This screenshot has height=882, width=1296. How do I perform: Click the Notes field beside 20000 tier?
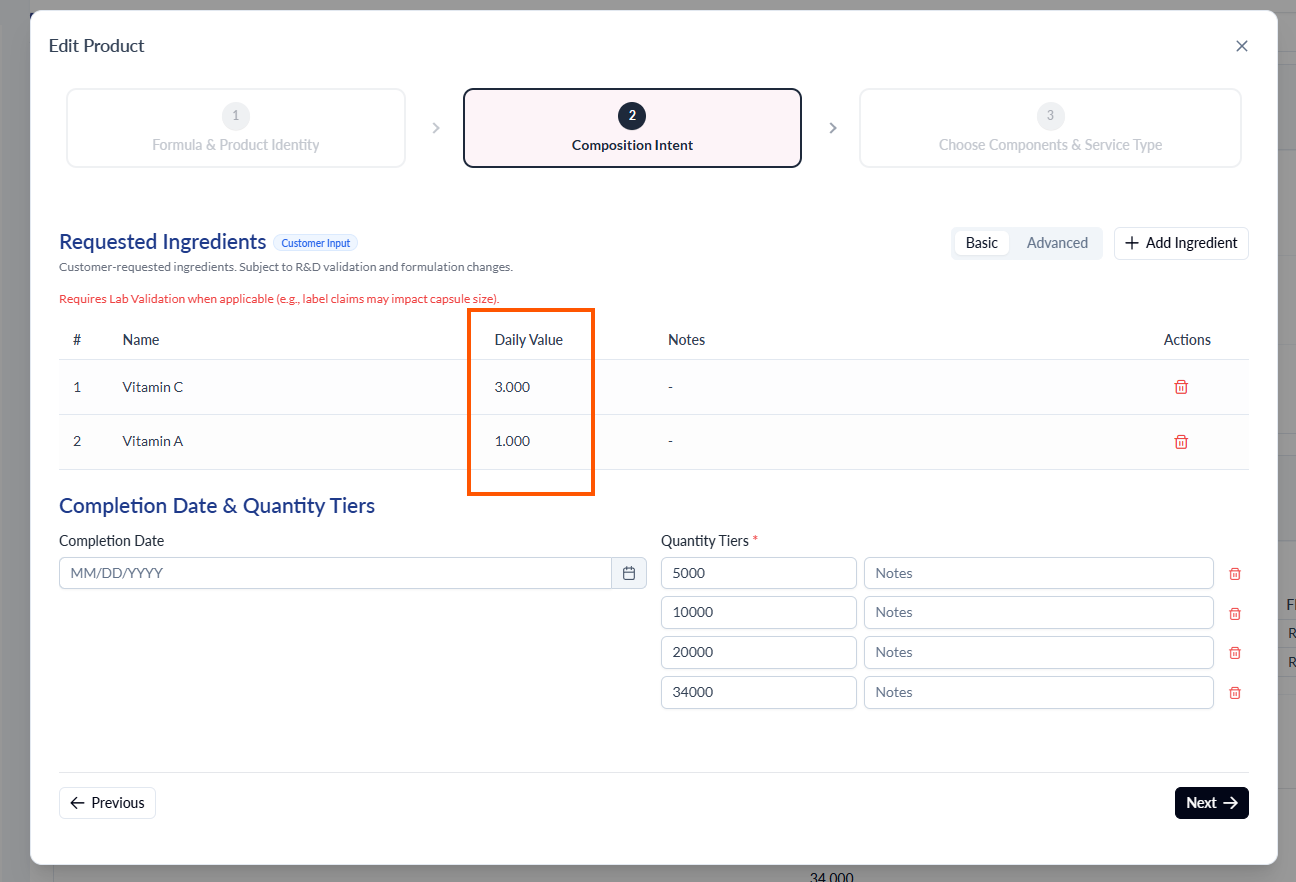1039,652
